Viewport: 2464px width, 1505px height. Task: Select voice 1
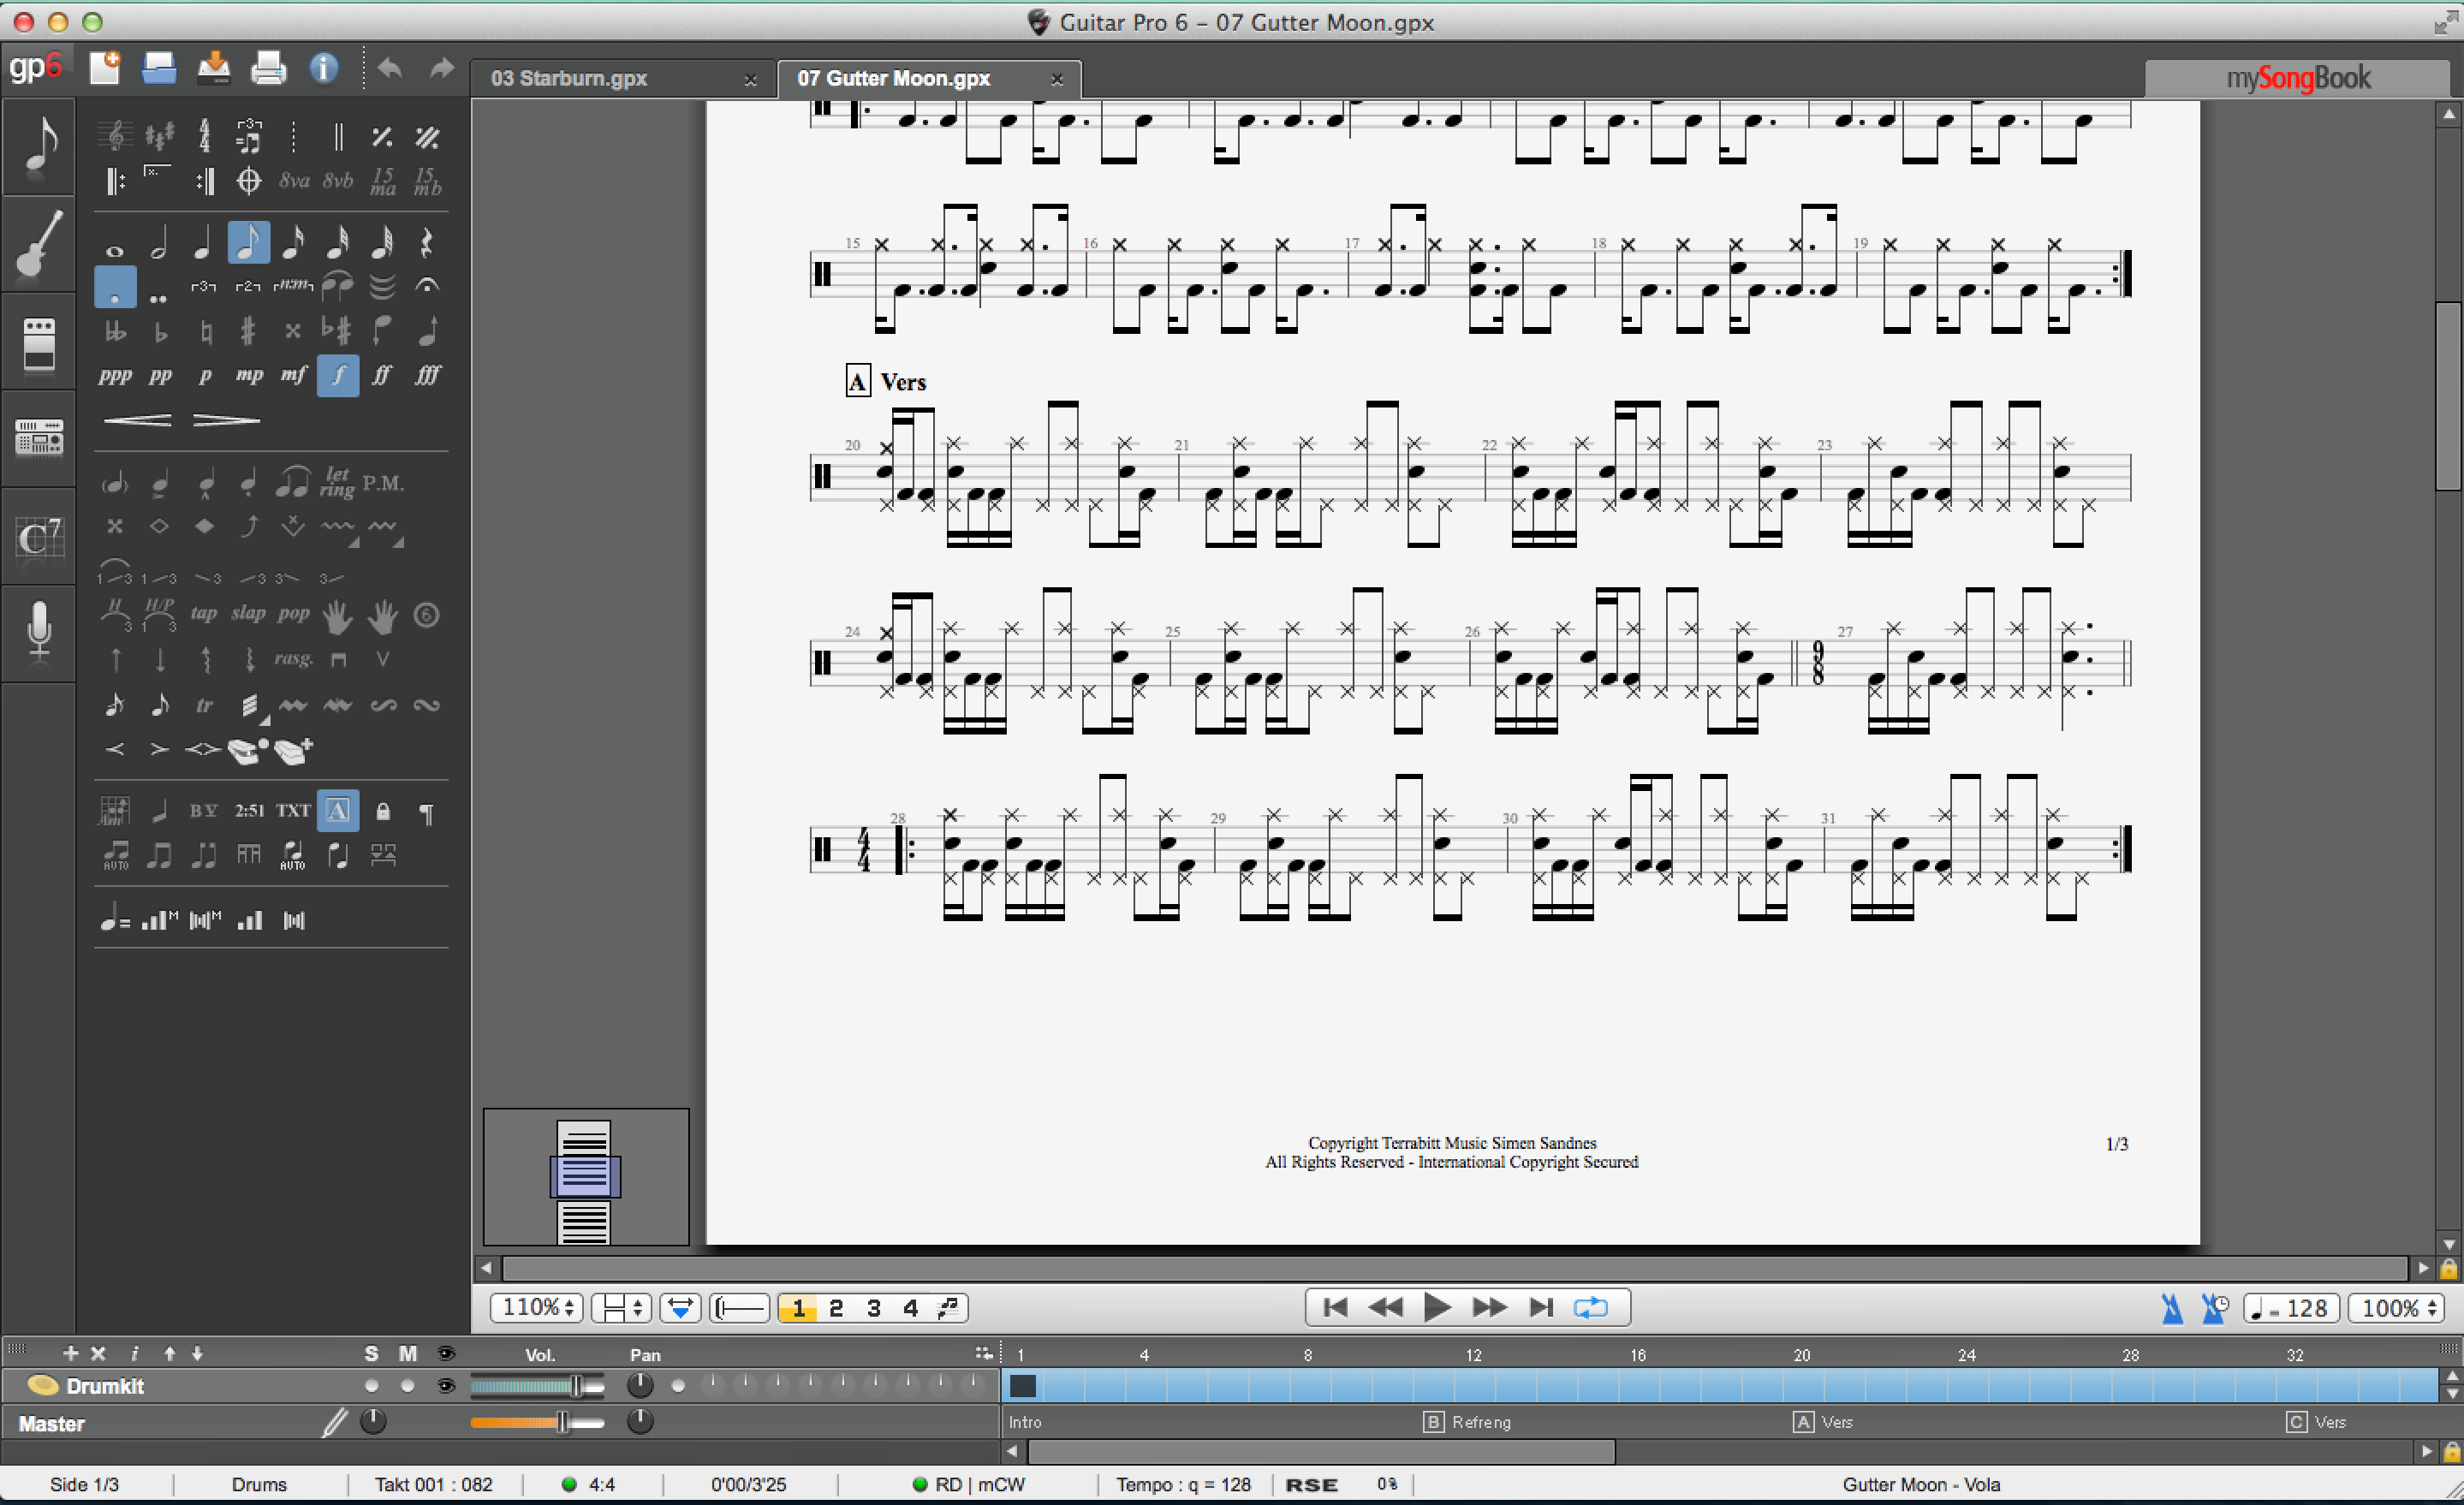click(798, 1308)
